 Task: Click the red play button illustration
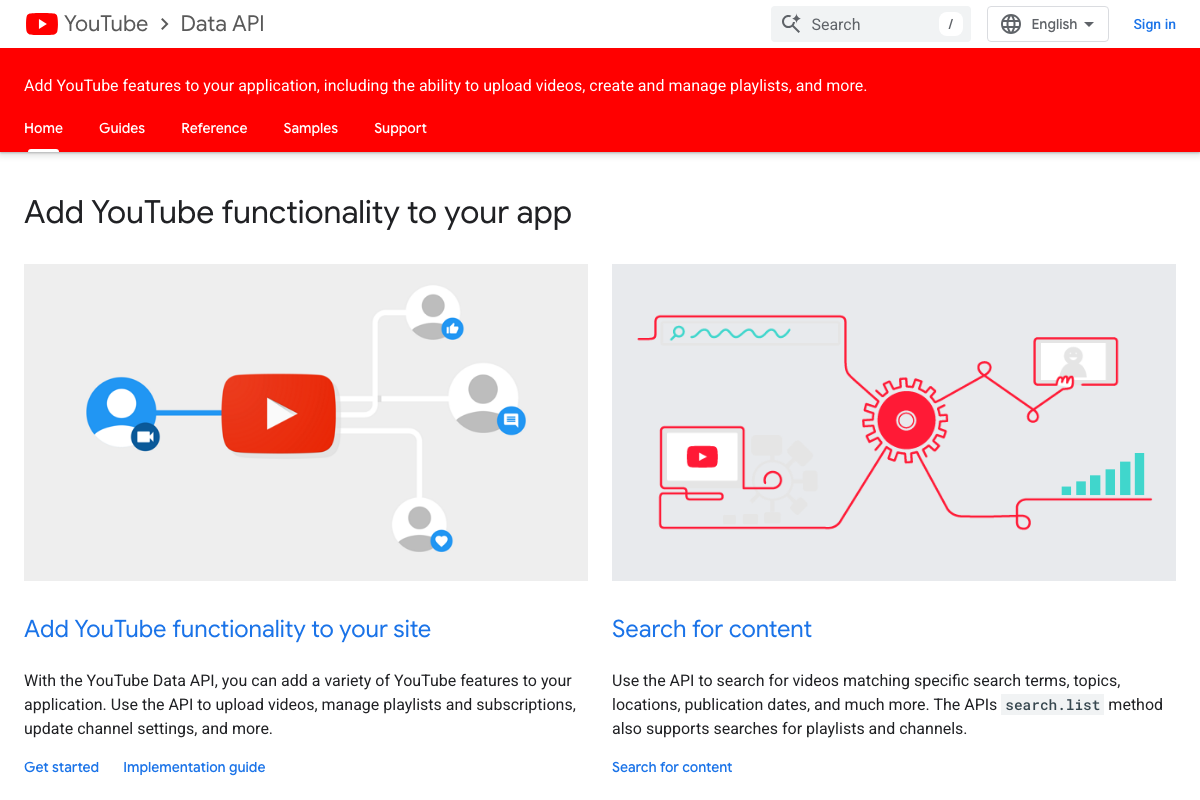279,414
